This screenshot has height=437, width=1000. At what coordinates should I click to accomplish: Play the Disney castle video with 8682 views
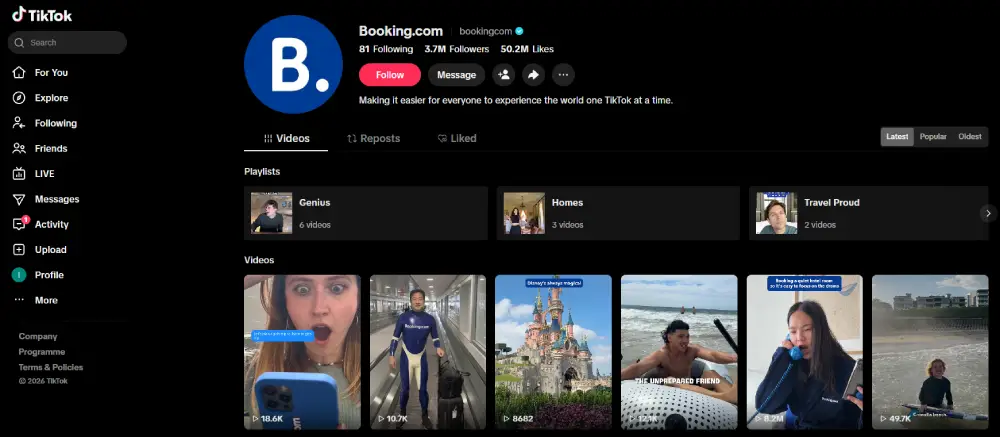554,352
